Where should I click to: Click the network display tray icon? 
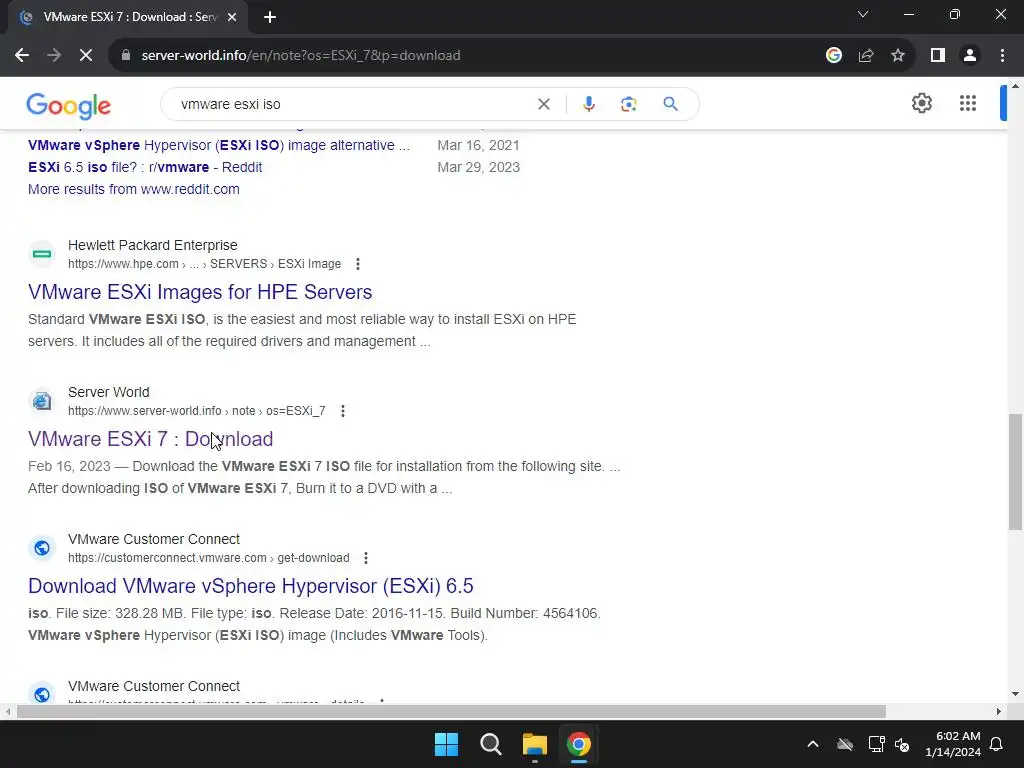(876, 744)
